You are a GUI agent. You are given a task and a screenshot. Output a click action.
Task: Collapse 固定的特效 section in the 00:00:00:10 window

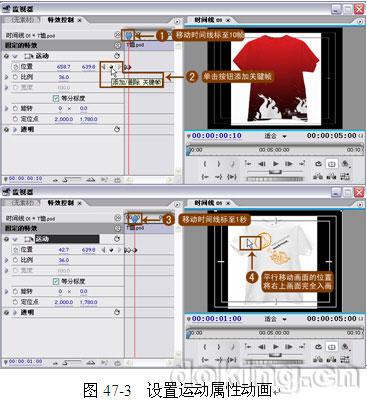coord(118,45)
